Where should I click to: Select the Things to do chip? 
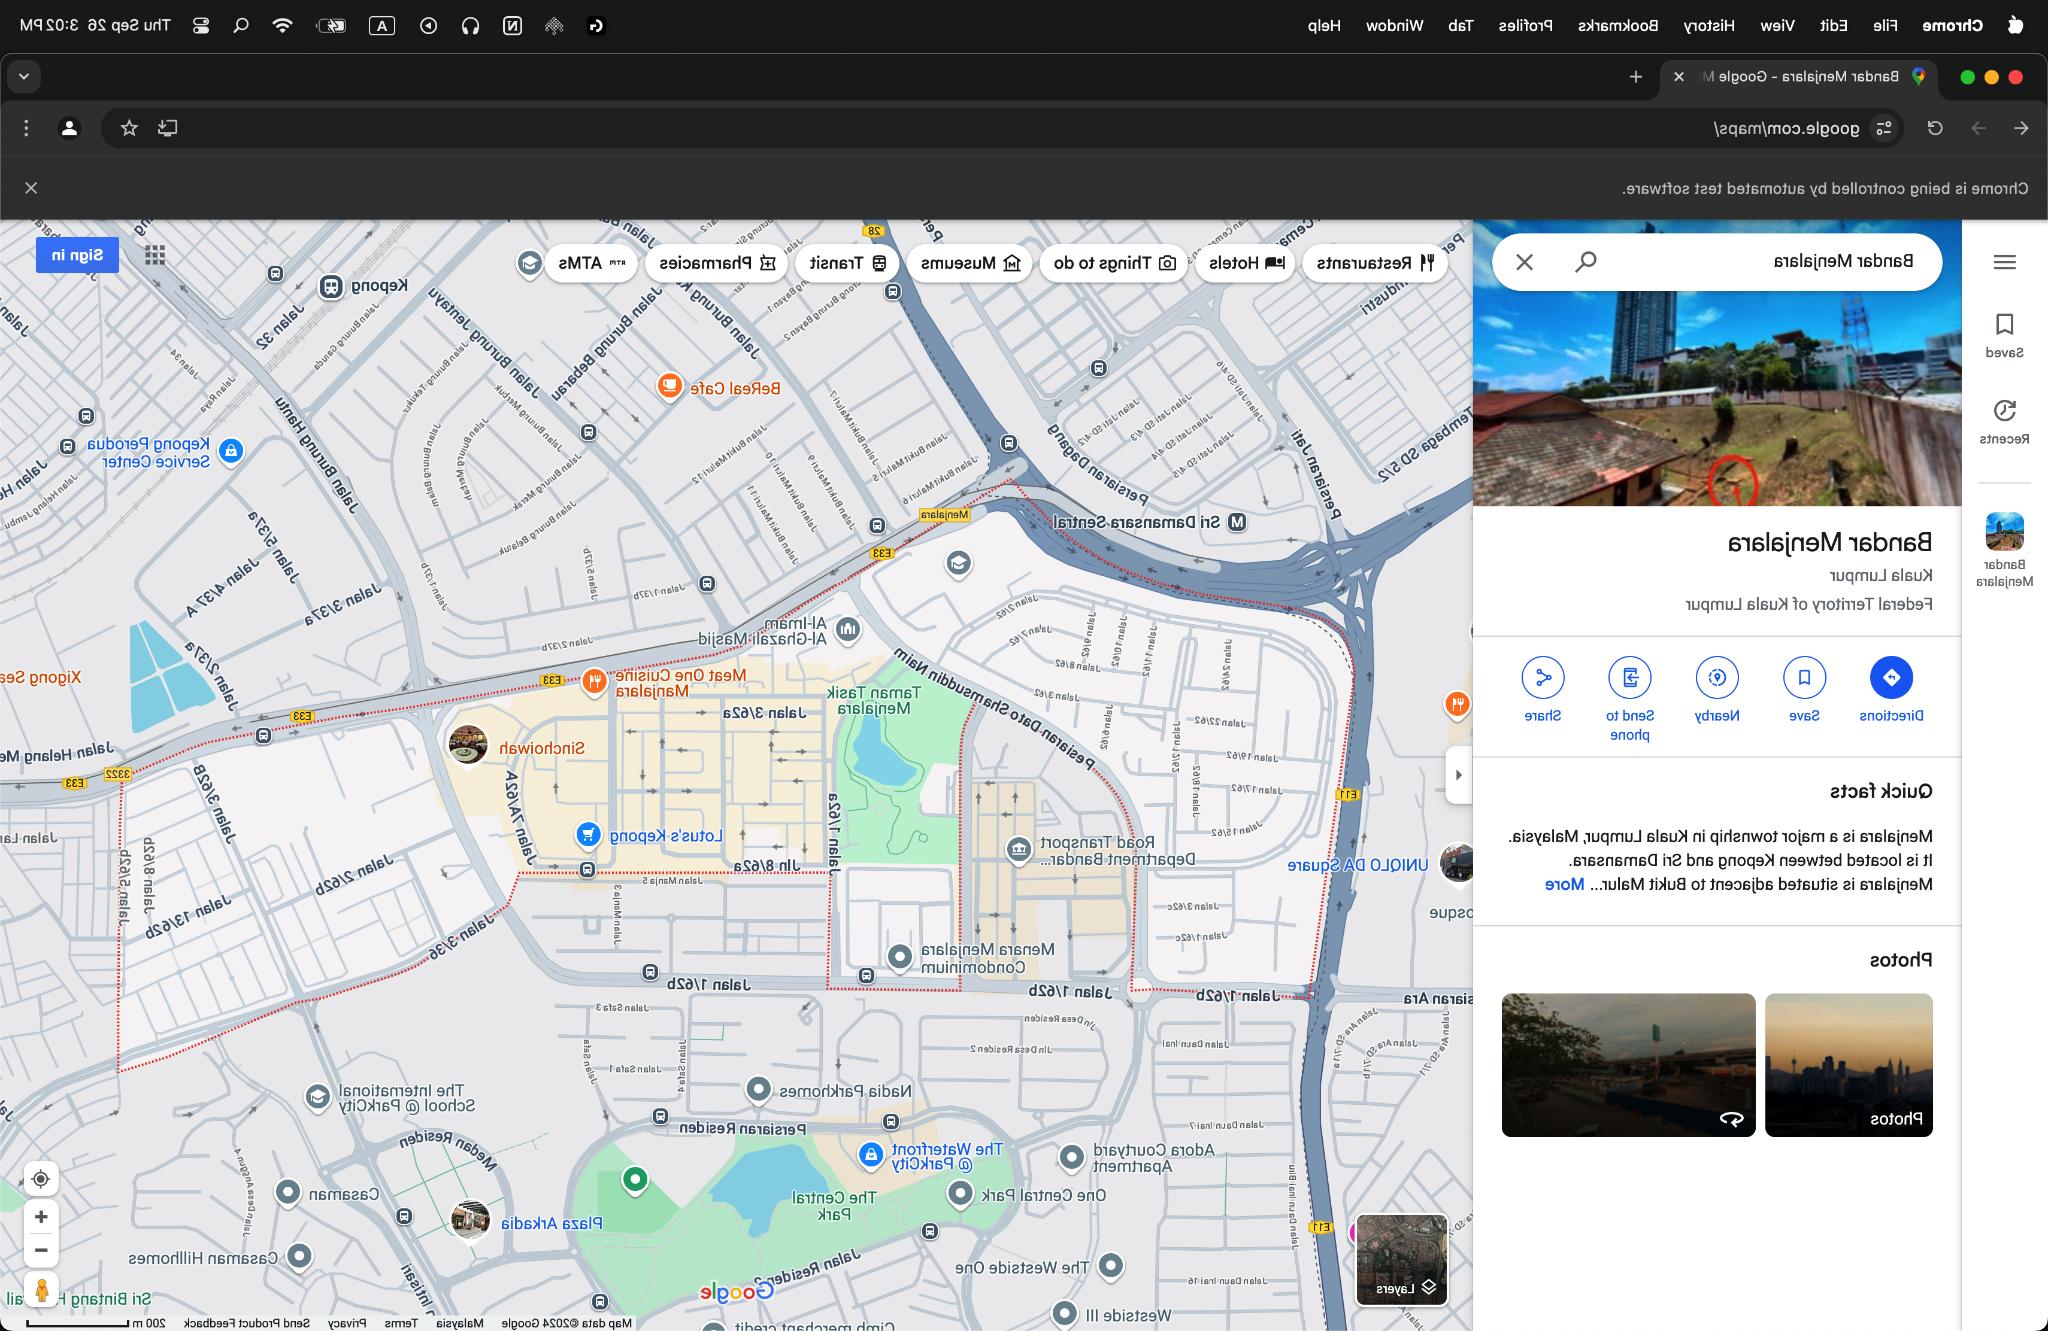pyautogui.click(x=1114, y=263)
